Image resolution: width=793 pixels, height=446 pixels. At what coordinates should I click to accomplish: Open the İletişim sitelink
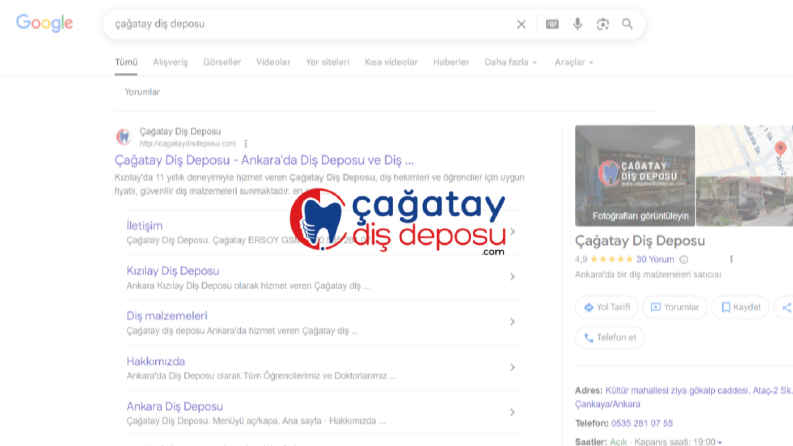pos(145,226)
